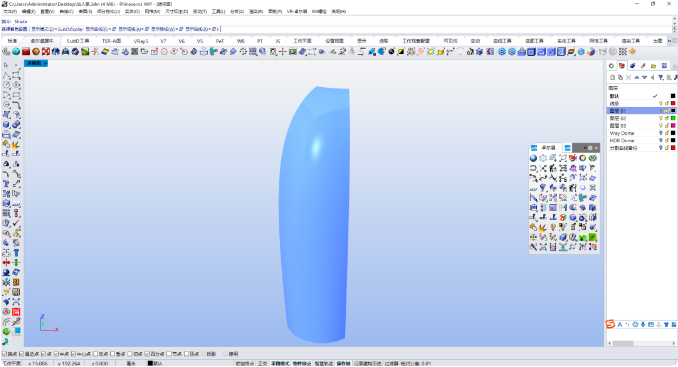Switch to the SubD工具 toolbar tab

(x=78, y=41)
